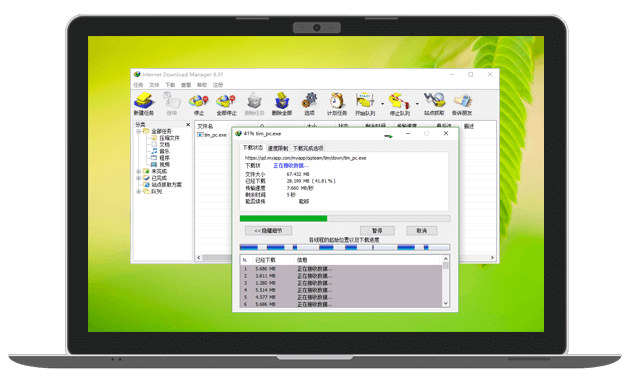This screenshot has width=630, height=380.
Task: Select the 音乐 category
Action: [161, 151]
